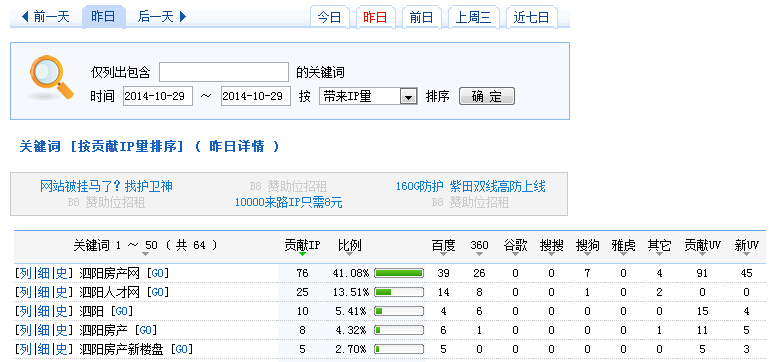This screenshot has width=776, height=362.
Task: Sort by 关键词 column arrow
Action: tap(145, 254)
